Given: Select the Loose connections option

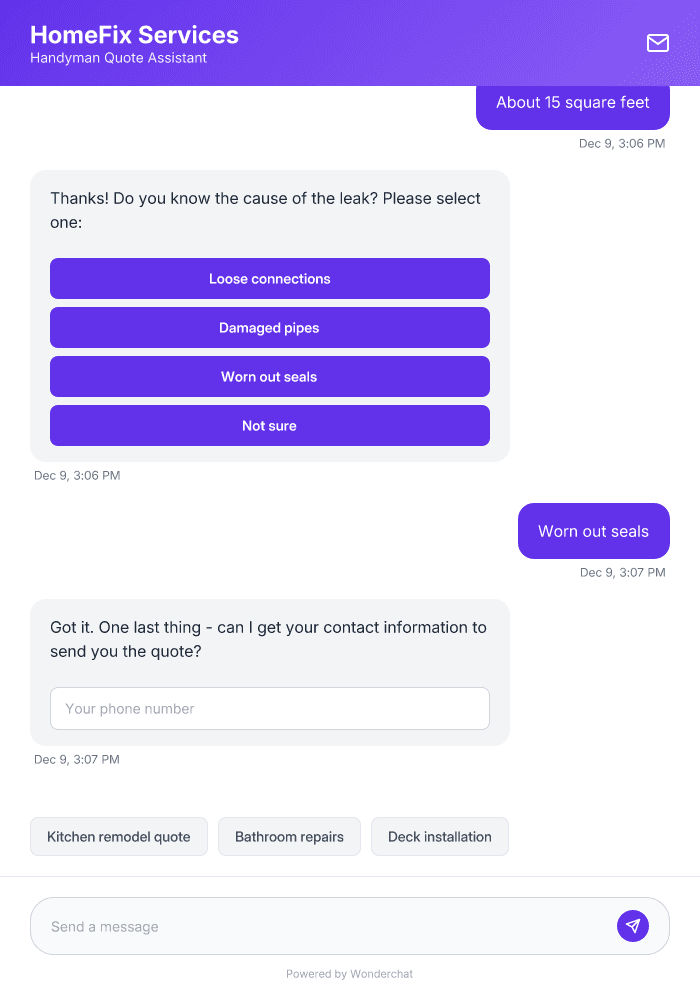Looking at the screenshot, I should pyautogui.click(x=269, y=279).
